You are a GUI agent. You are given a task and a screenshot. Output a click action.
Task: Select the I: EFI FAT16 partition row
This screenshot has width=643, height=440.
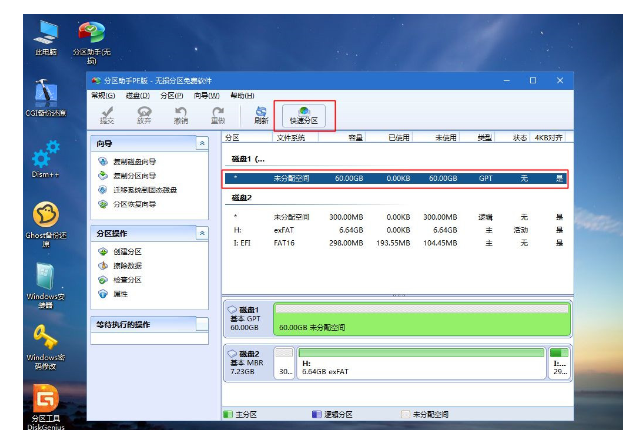[x=395, y=243]
